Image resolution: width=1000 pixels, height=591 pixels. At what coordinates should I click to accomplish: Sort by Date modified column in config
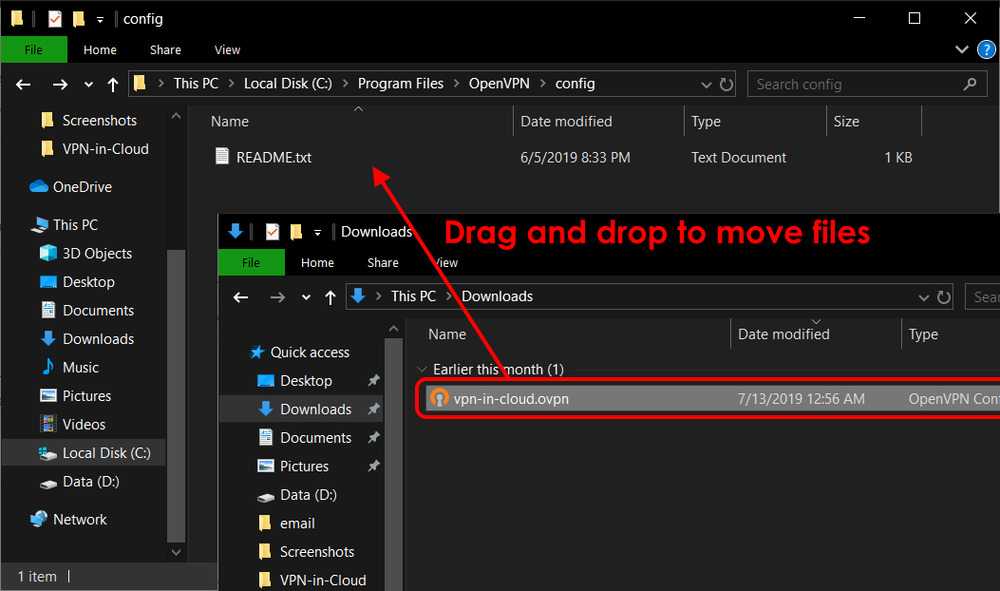click(x=566, y=121)
